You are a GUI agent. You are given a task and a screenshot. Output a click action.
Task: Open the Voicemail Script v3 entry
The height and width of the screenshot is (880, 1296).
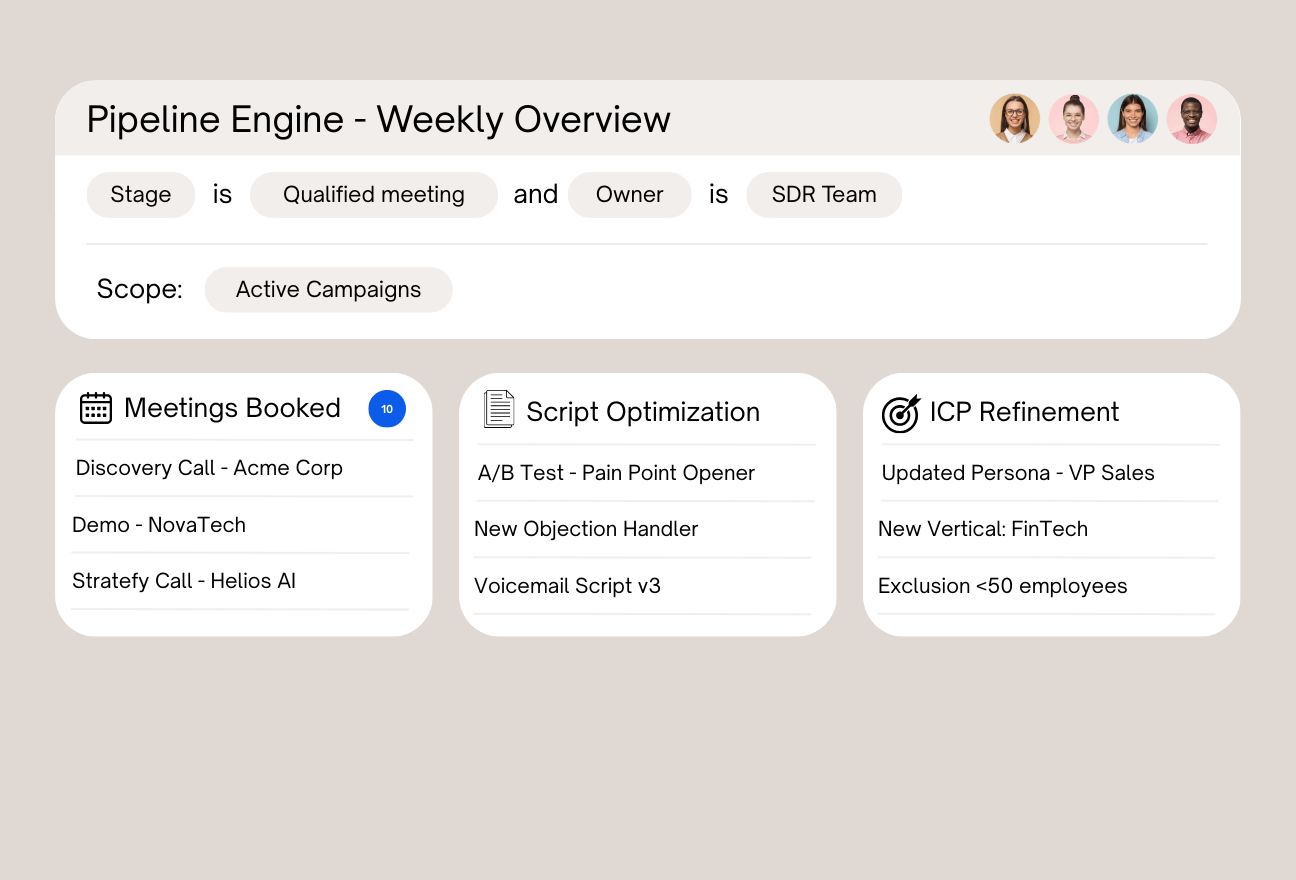click(567, 586)
